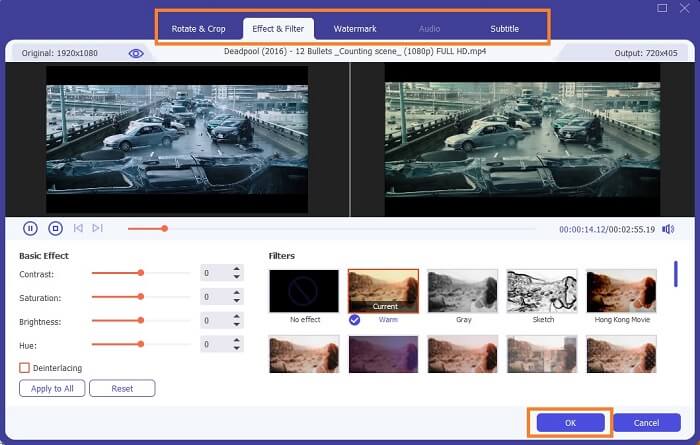
Task: Pause the video playback
Action: coord(30,229)
